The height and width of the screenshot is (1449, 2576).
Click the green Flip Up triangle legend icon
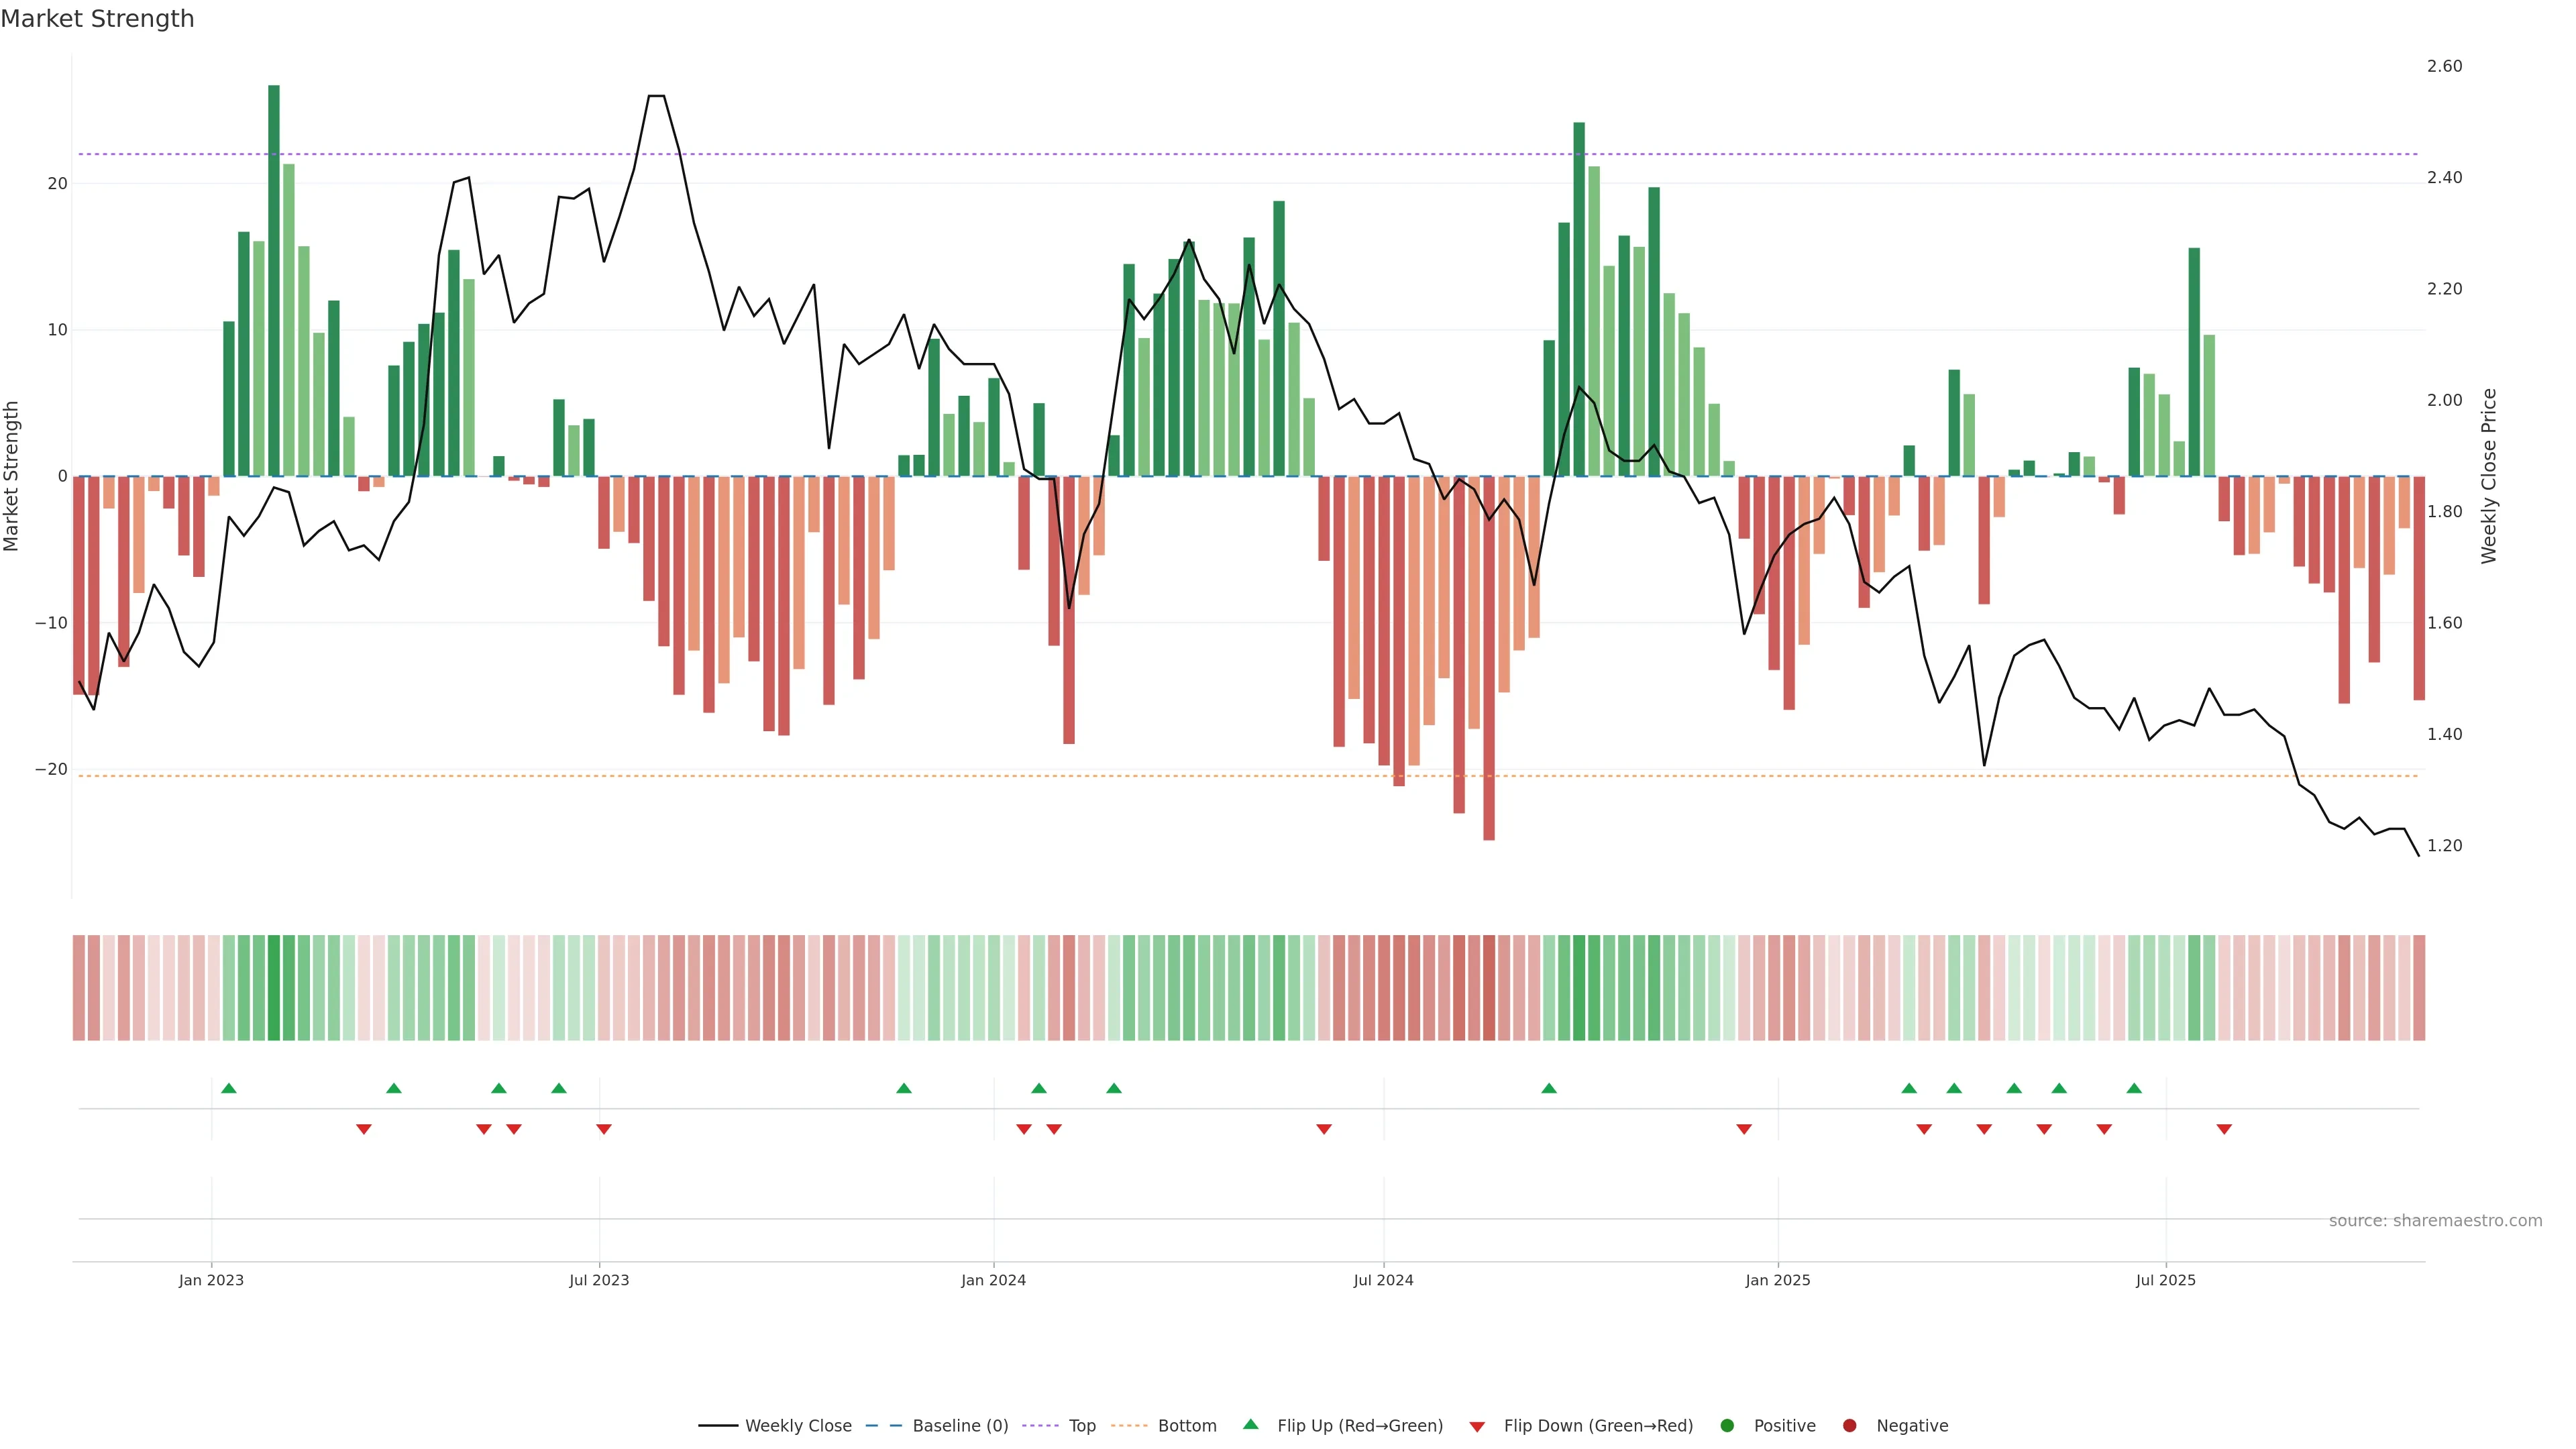[1250, 1424]
